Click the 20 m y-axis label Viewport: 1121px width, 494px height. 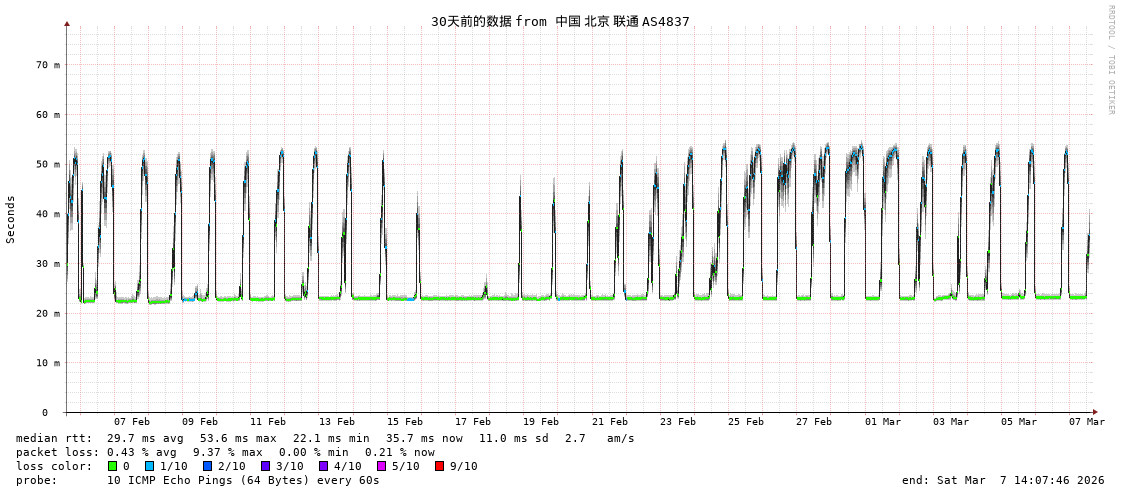click(48, 314)
